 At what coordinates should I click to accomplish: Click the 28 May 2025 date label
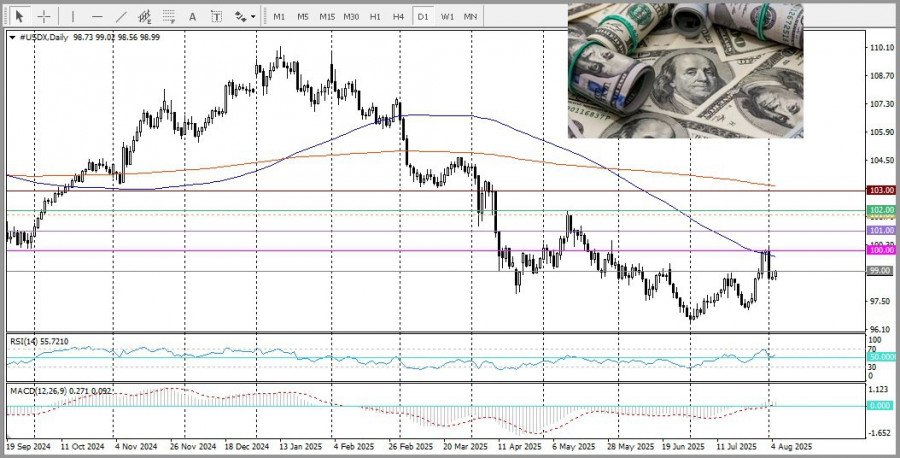tap(630, 446)
